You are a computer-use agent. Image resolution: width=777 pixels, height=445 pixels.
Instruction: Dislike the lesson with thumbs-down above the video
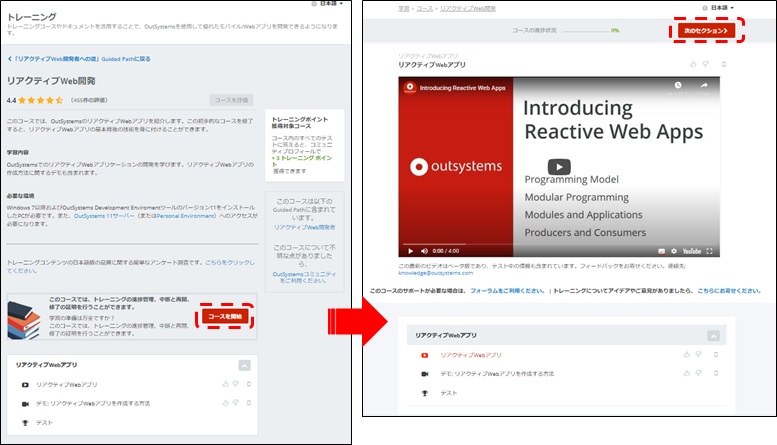pos(704,64)
